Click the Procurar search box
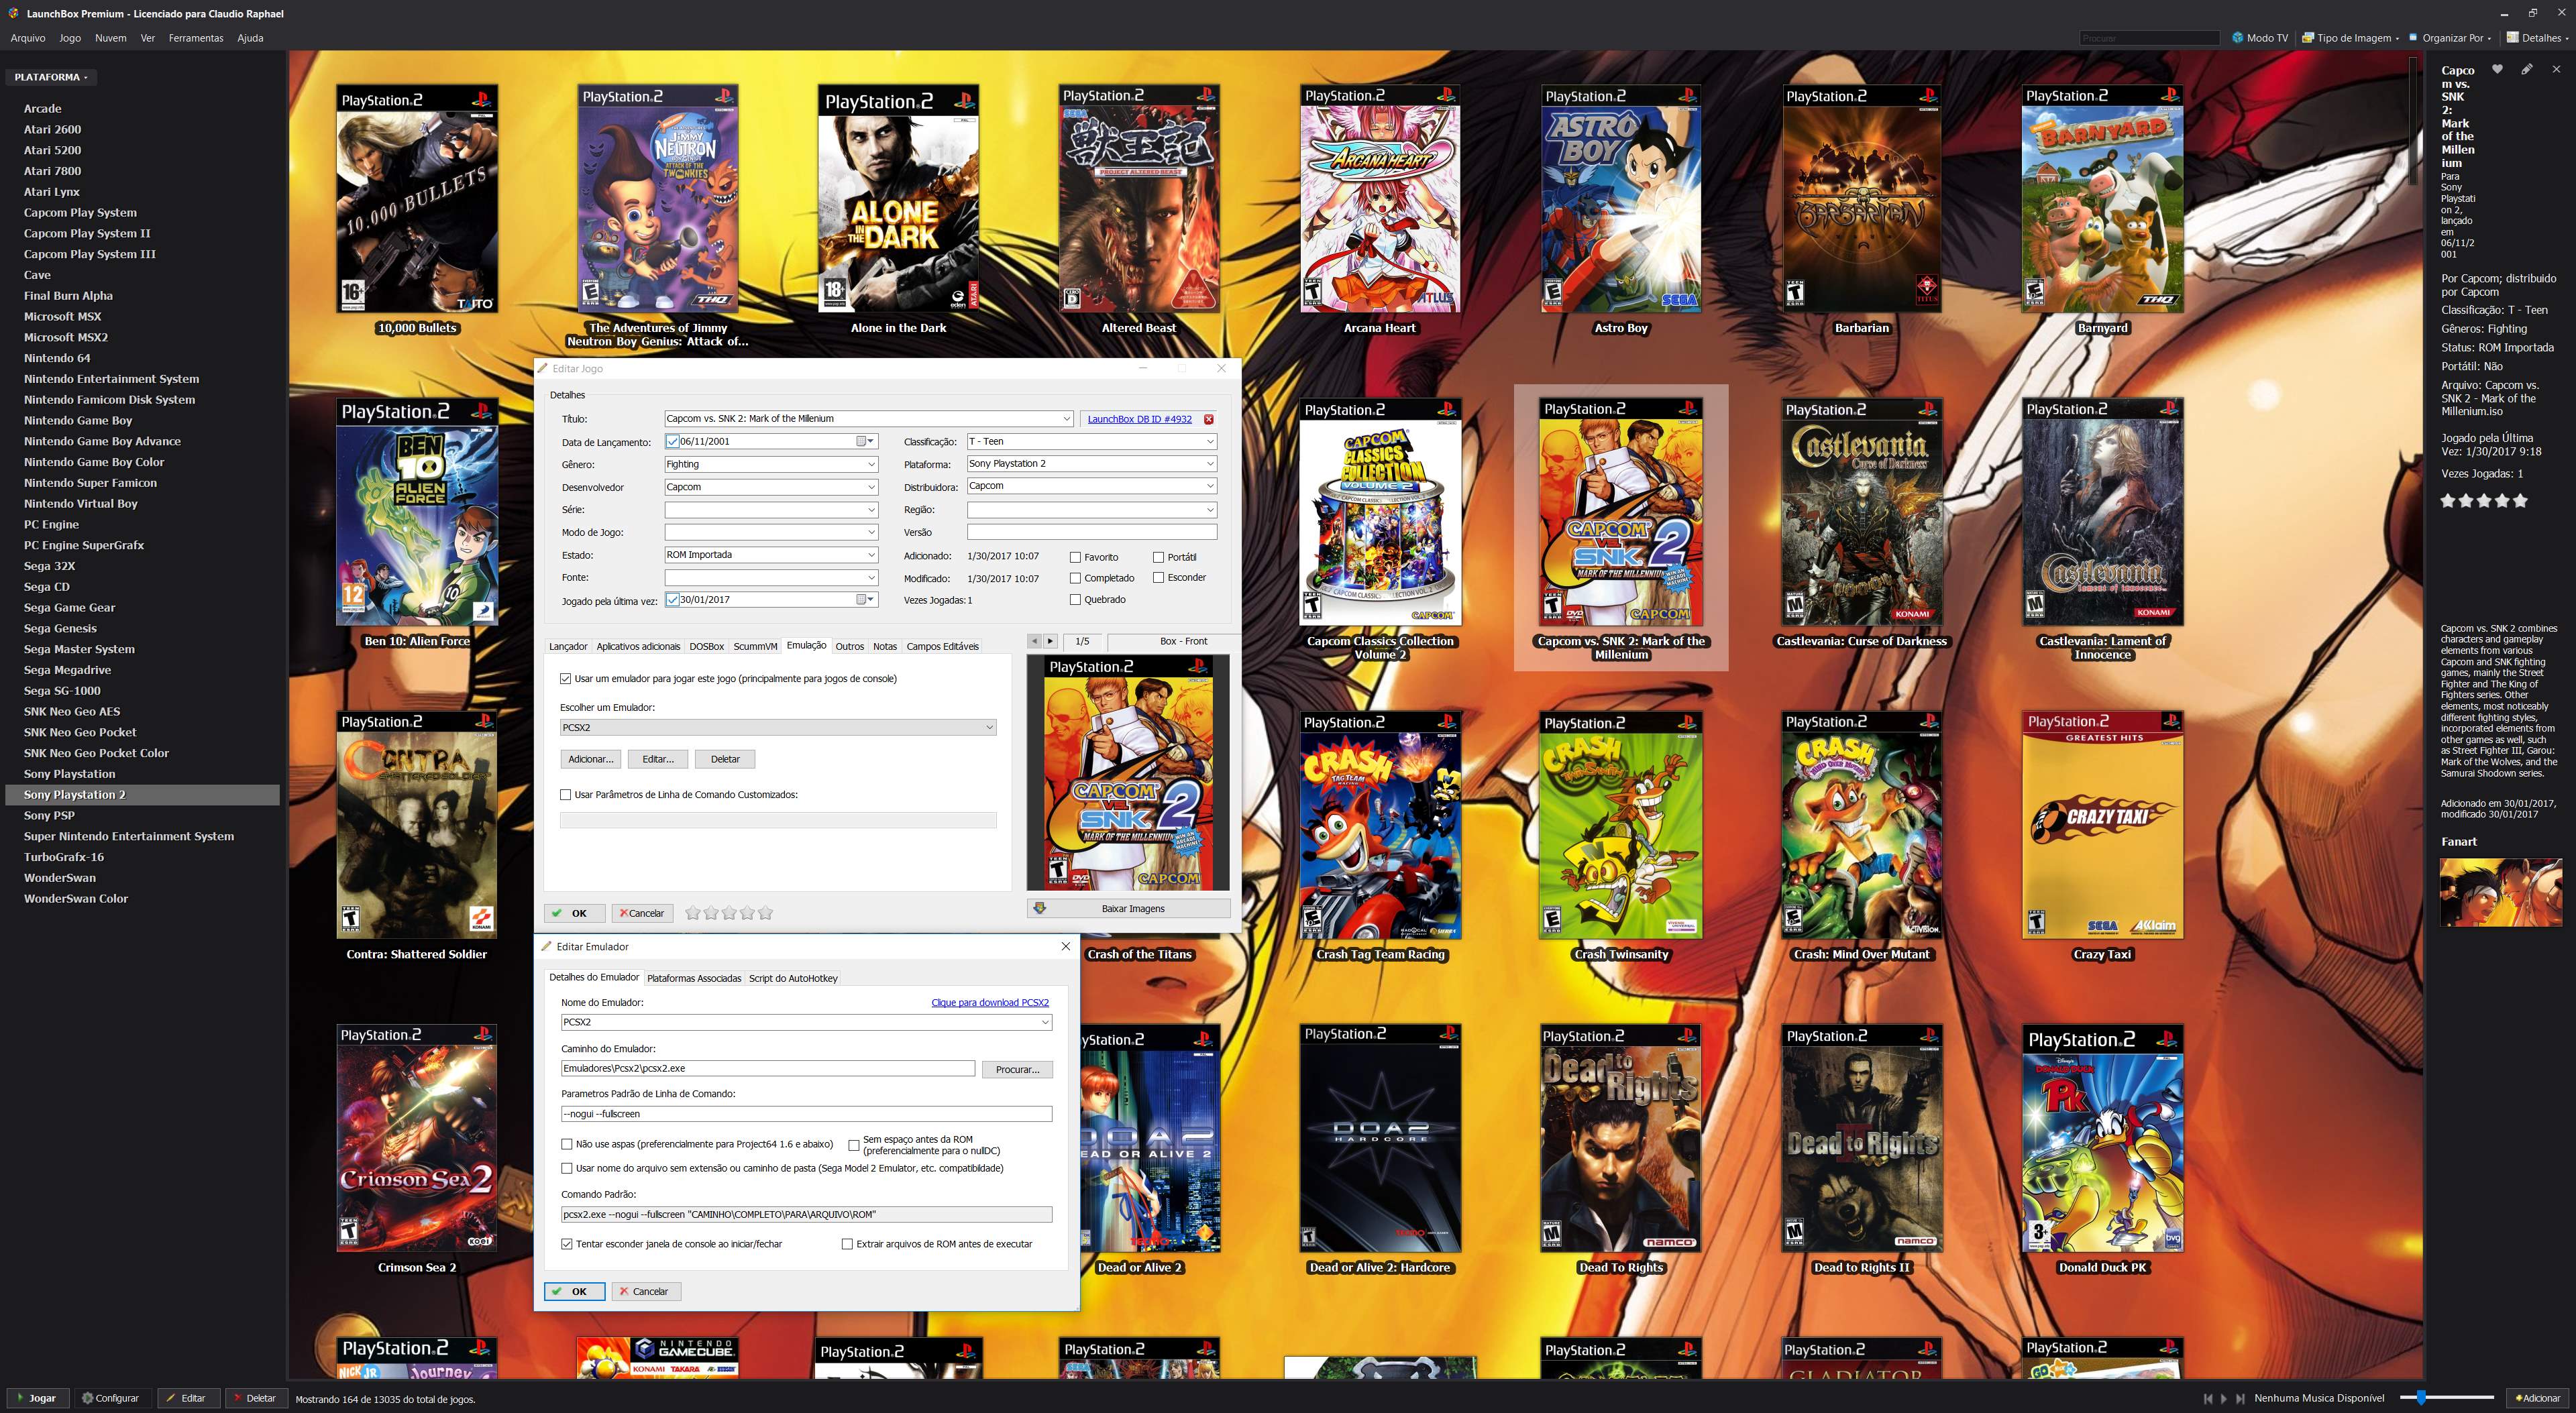 click(x=2149, y=38)
